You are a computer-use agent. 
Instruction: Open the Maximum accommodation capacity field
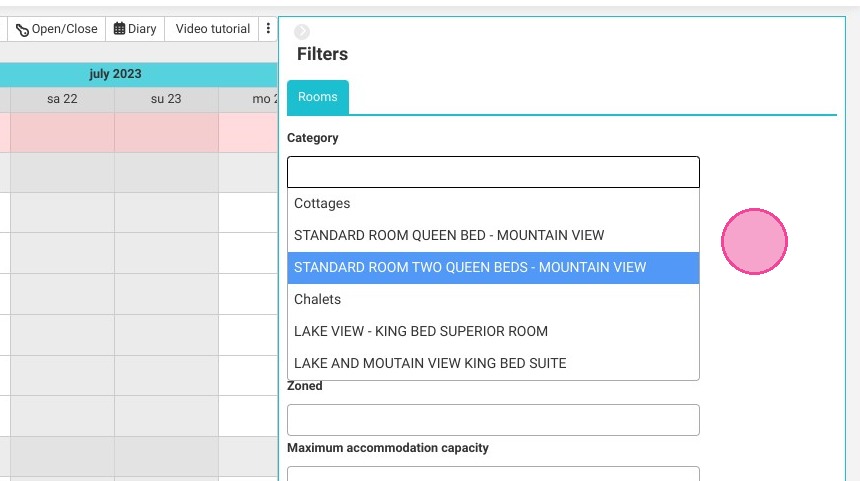493,474
